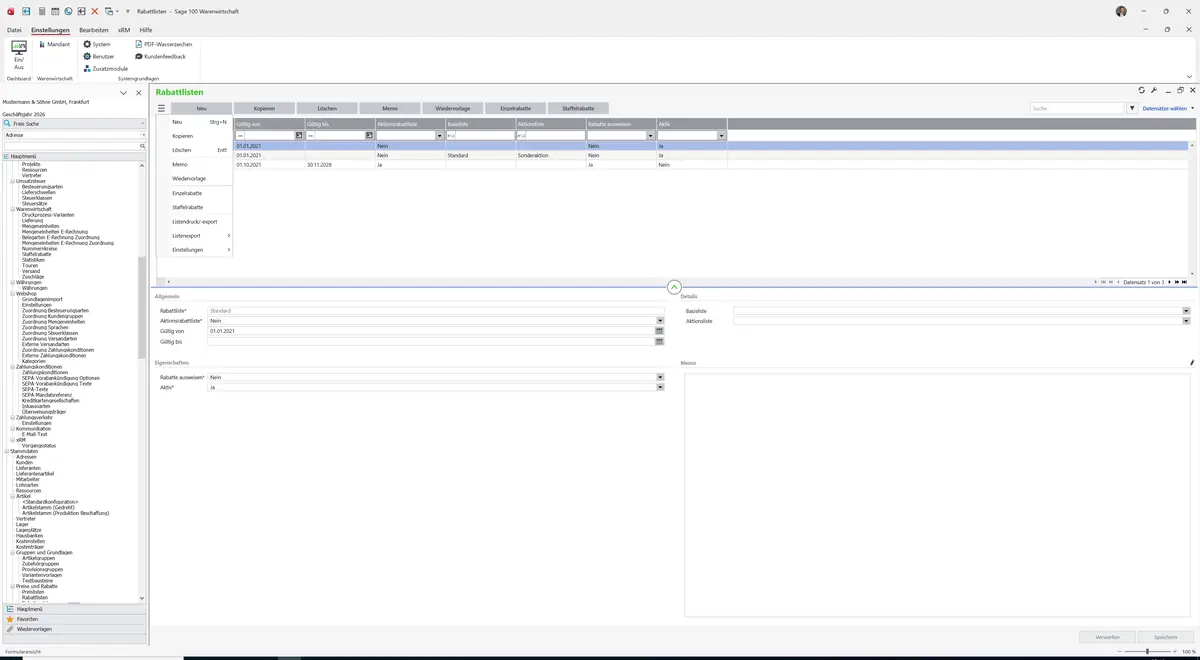The width and height of the screenshot is (1200, 660).
Task: Open the Aktionsliste dropdown in Details
Action: [x=1186, y=321]
